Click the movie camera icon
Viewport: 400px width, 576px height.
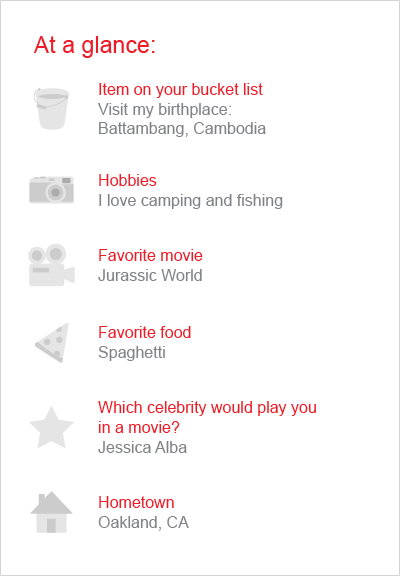[x=51, y=265]
